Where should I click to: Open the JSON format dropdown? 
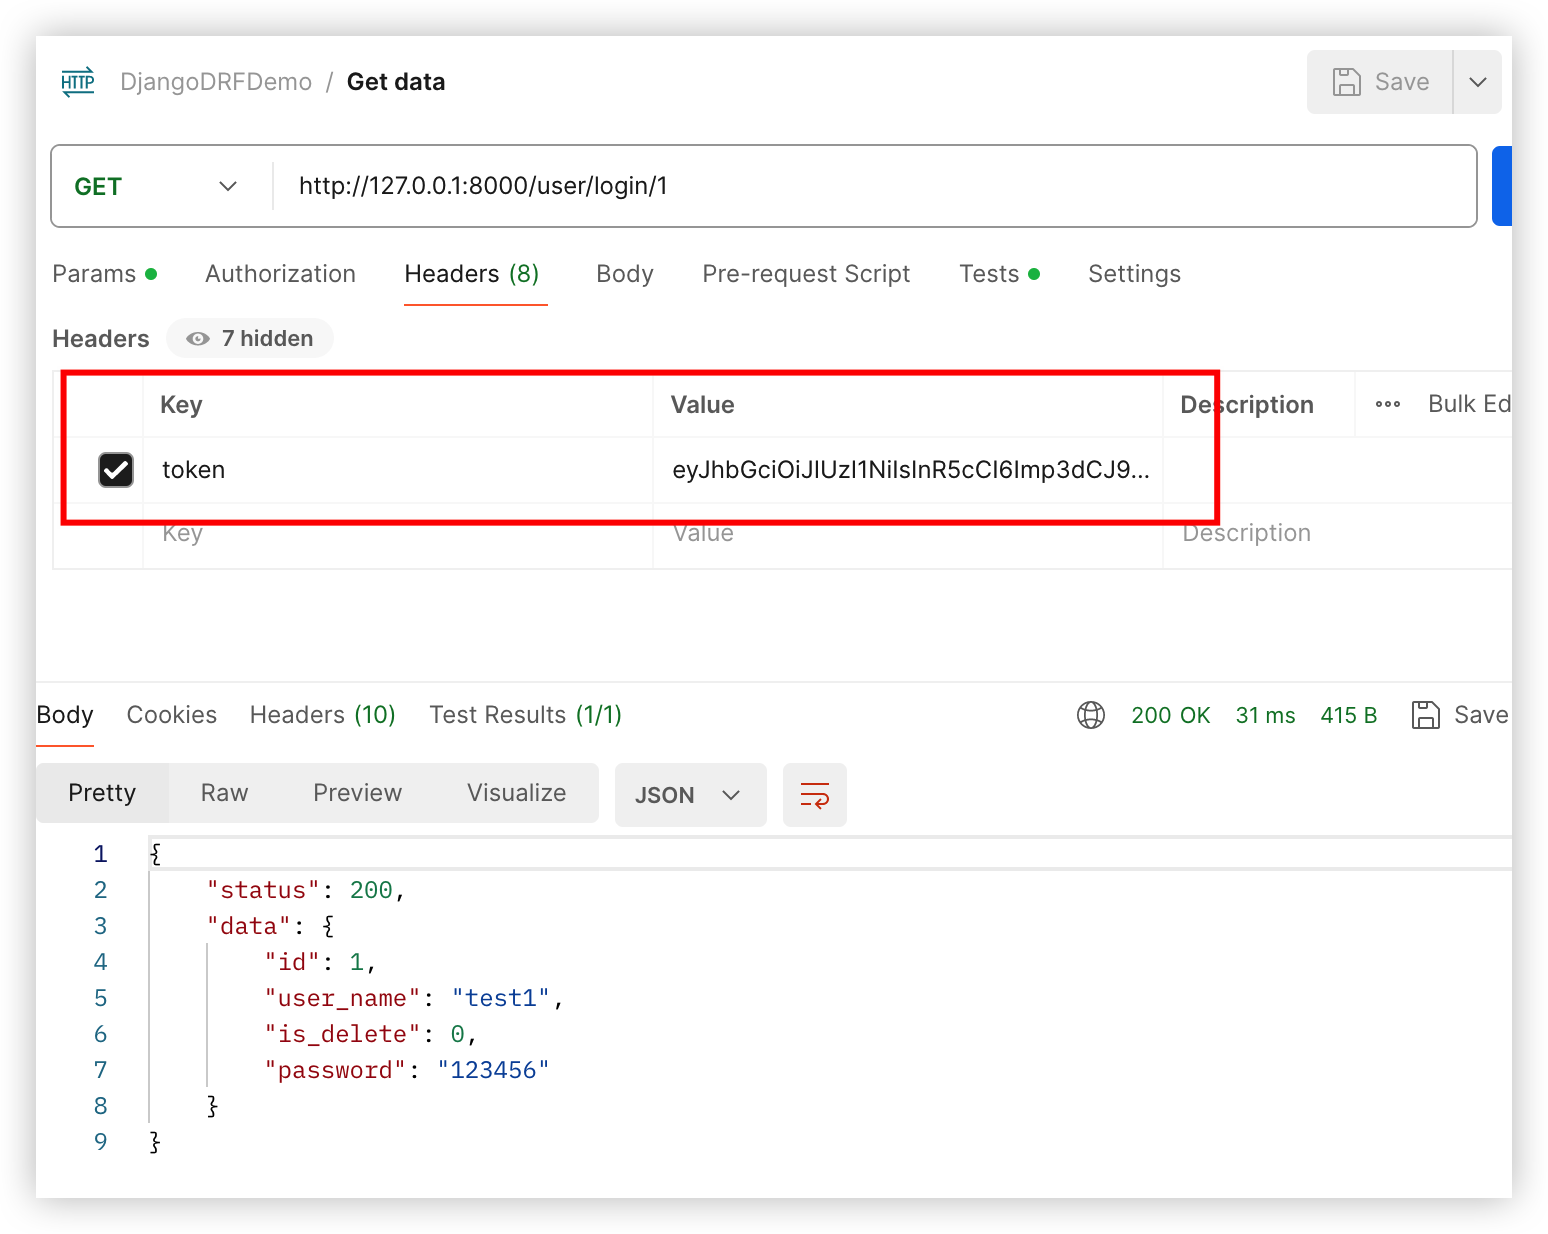(x=689, y=795)
